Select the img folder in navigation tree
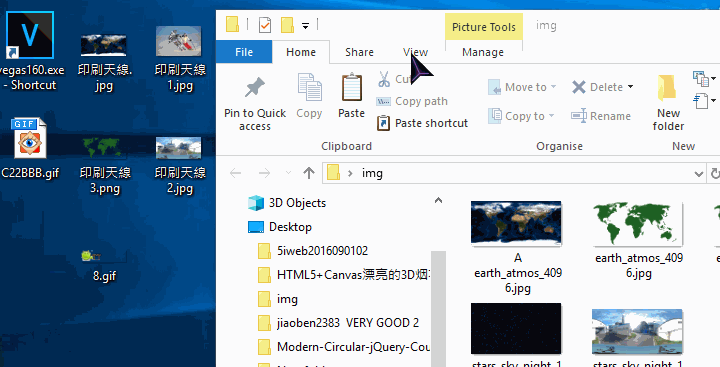720x367 pixels. point(277,299)
